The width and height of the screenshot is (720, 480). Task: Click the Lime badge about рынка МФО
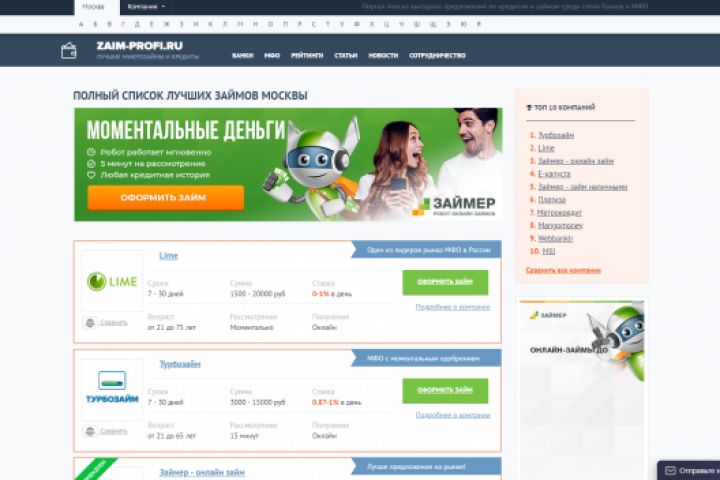tap(427, 250)
